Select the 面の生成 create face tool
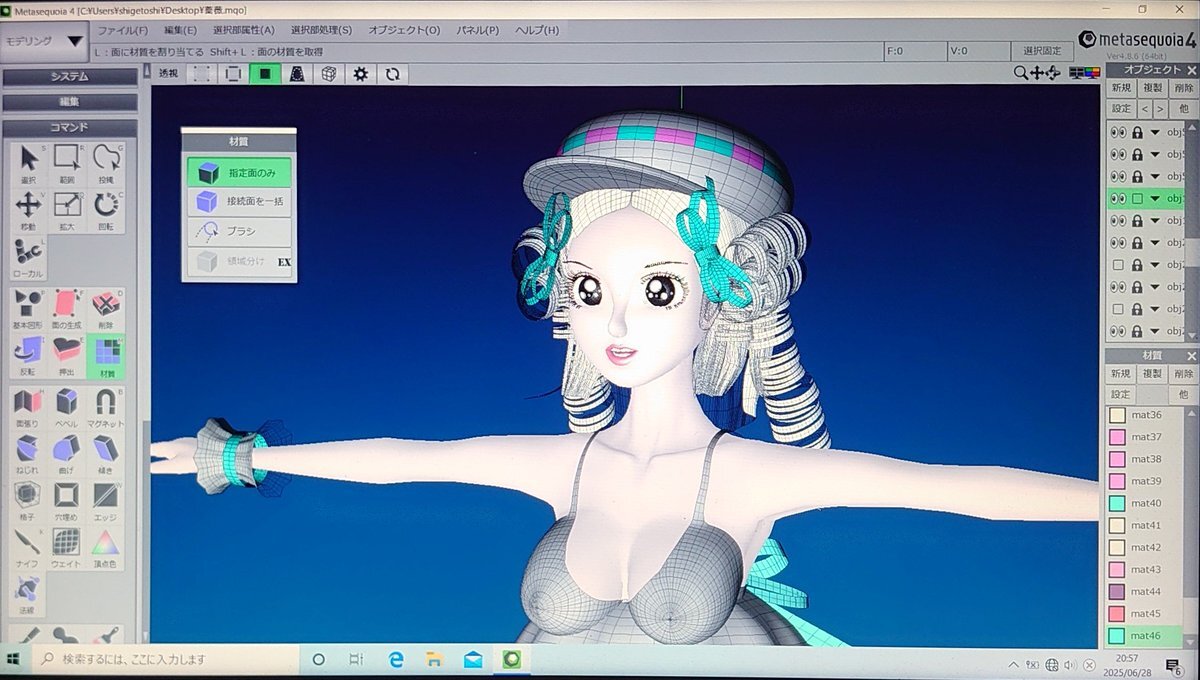Image resolution: width=1200 pixels, height=680 pixels. pyautogui.click(x=67, y=309)
